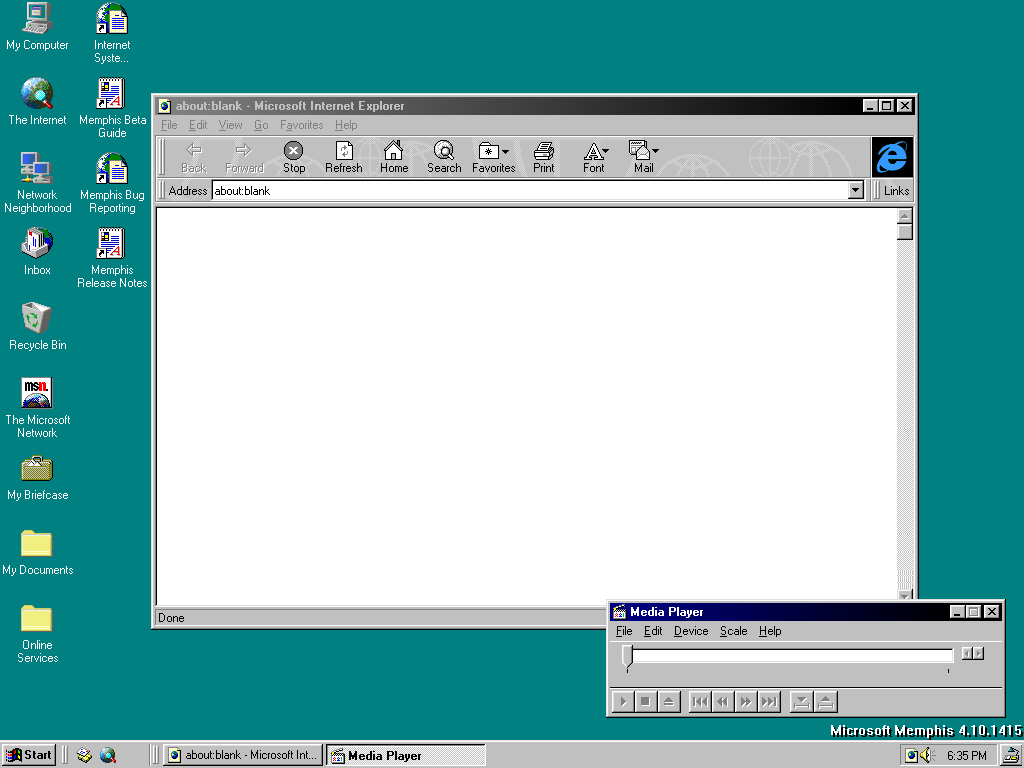Click inside the Address field showing about:blank
Viewport: 1024px width, 768px height.
tap(528, 191)
